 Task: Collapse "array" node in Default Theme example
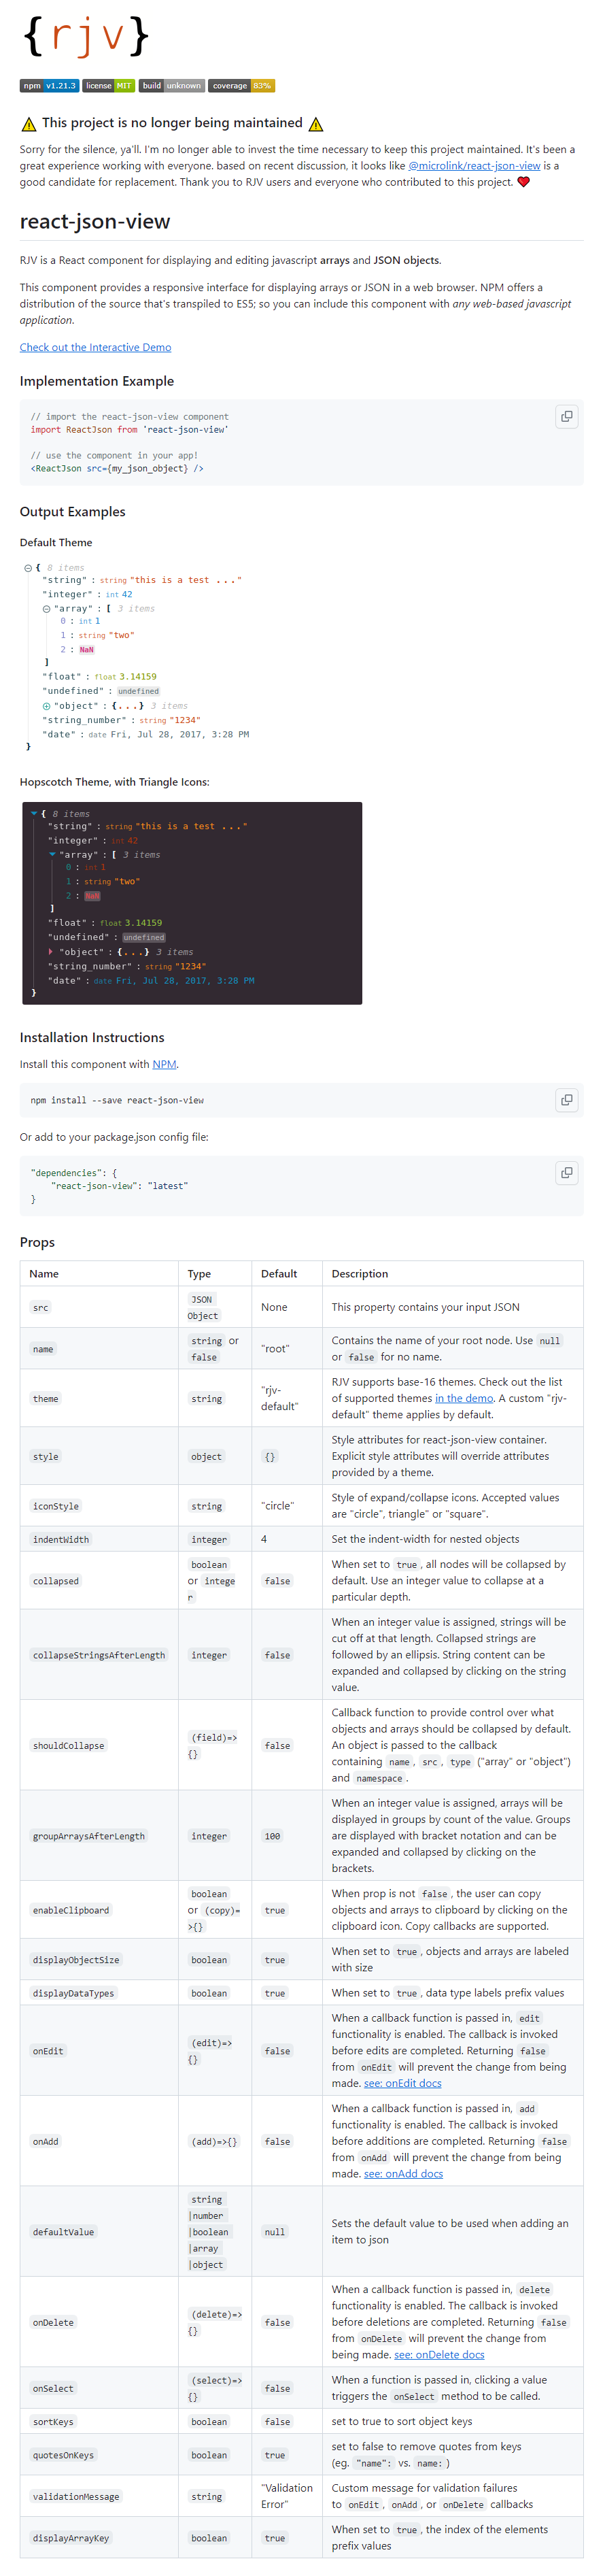[x=46, y=609]
